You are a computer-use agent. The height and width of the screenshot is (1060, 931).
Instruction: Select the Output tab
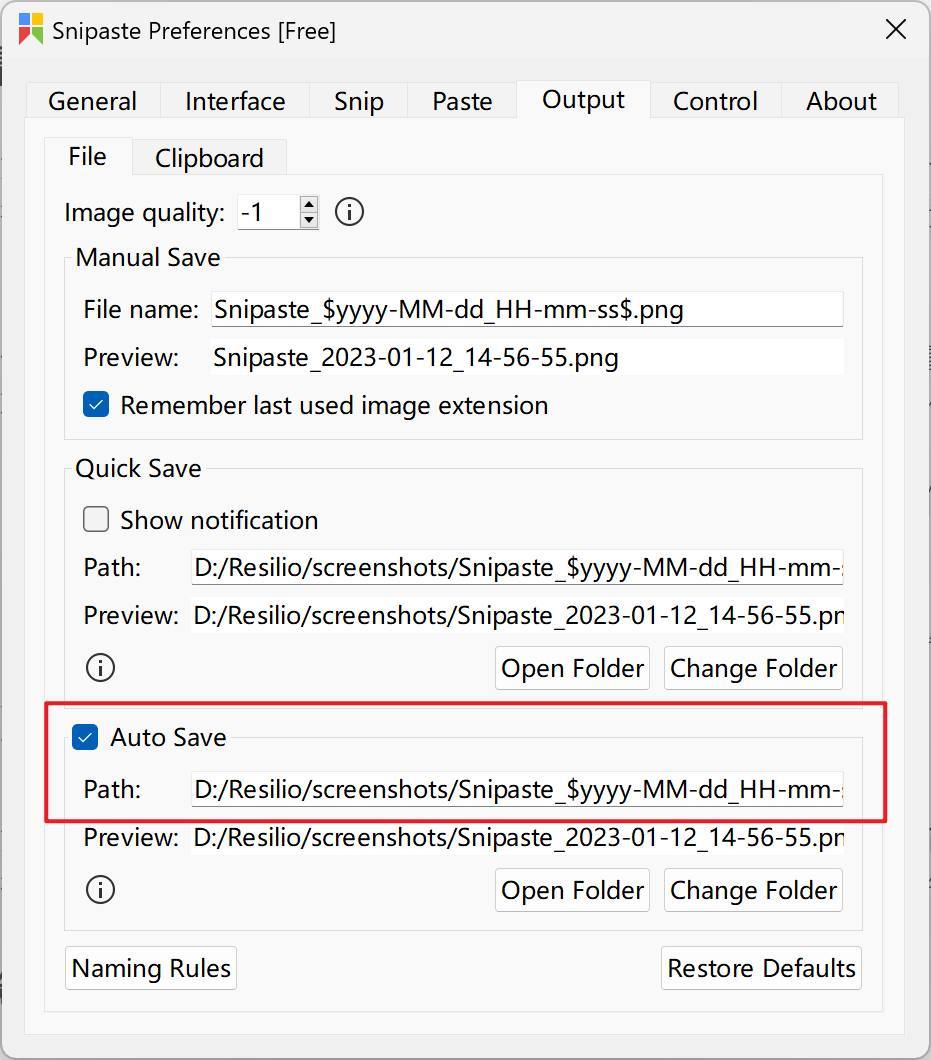coord(583,99)
